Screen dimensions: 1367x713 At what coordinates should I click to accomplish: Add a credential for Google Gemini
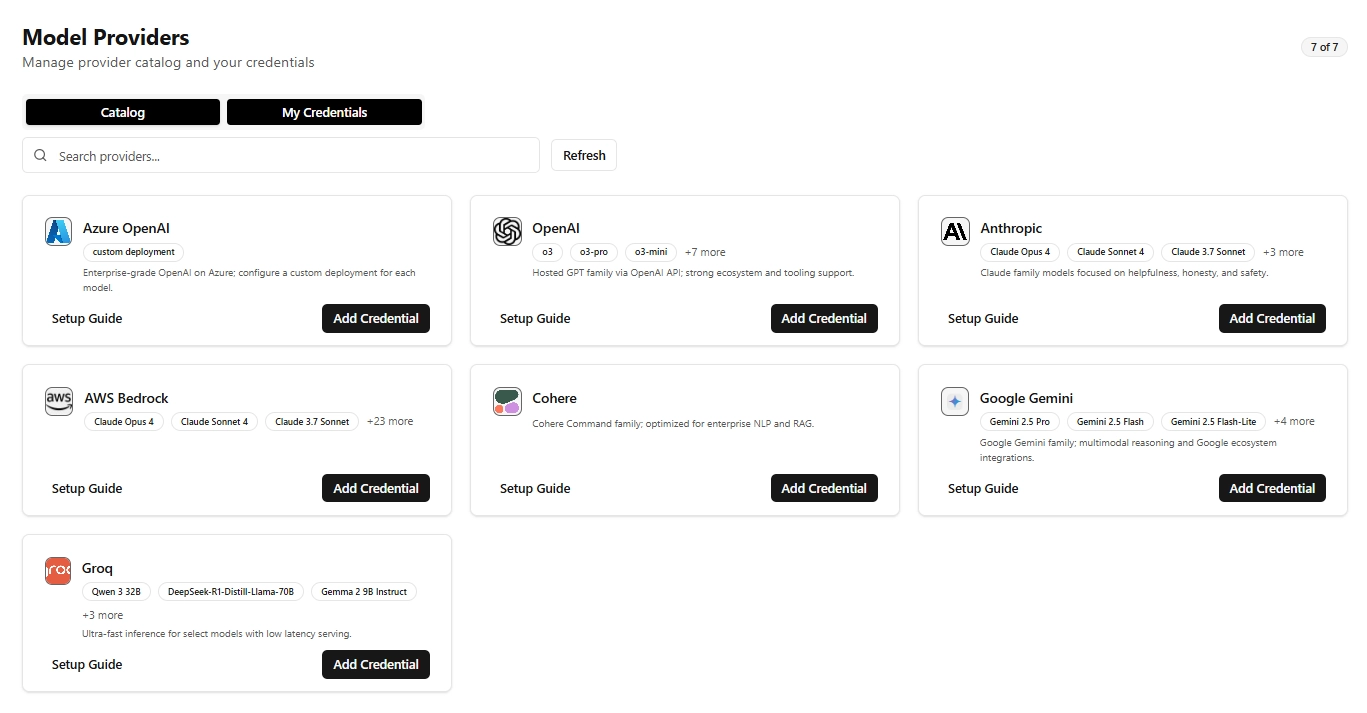point(1272,488)
